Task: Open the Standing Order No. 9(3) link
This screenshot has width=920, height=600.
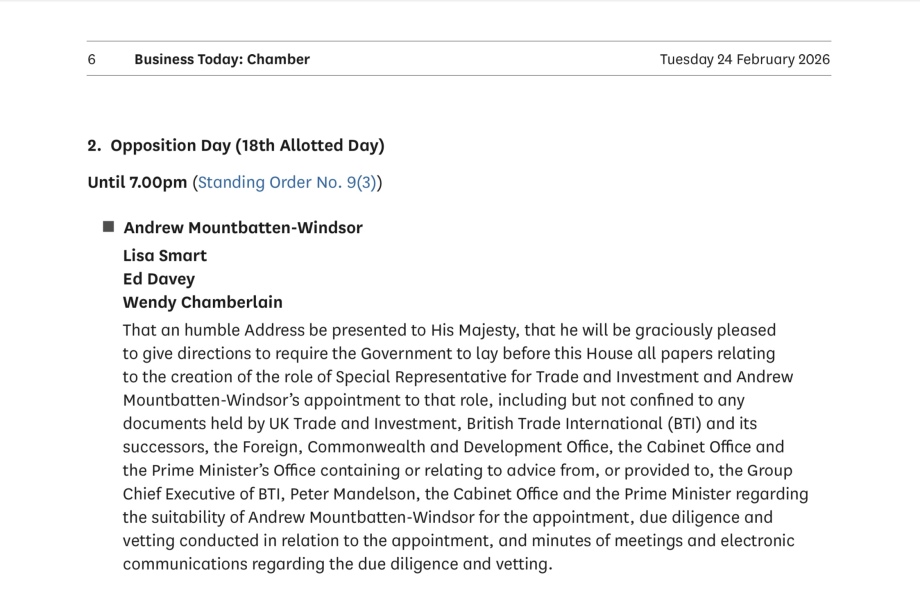Action: [287, 182]
